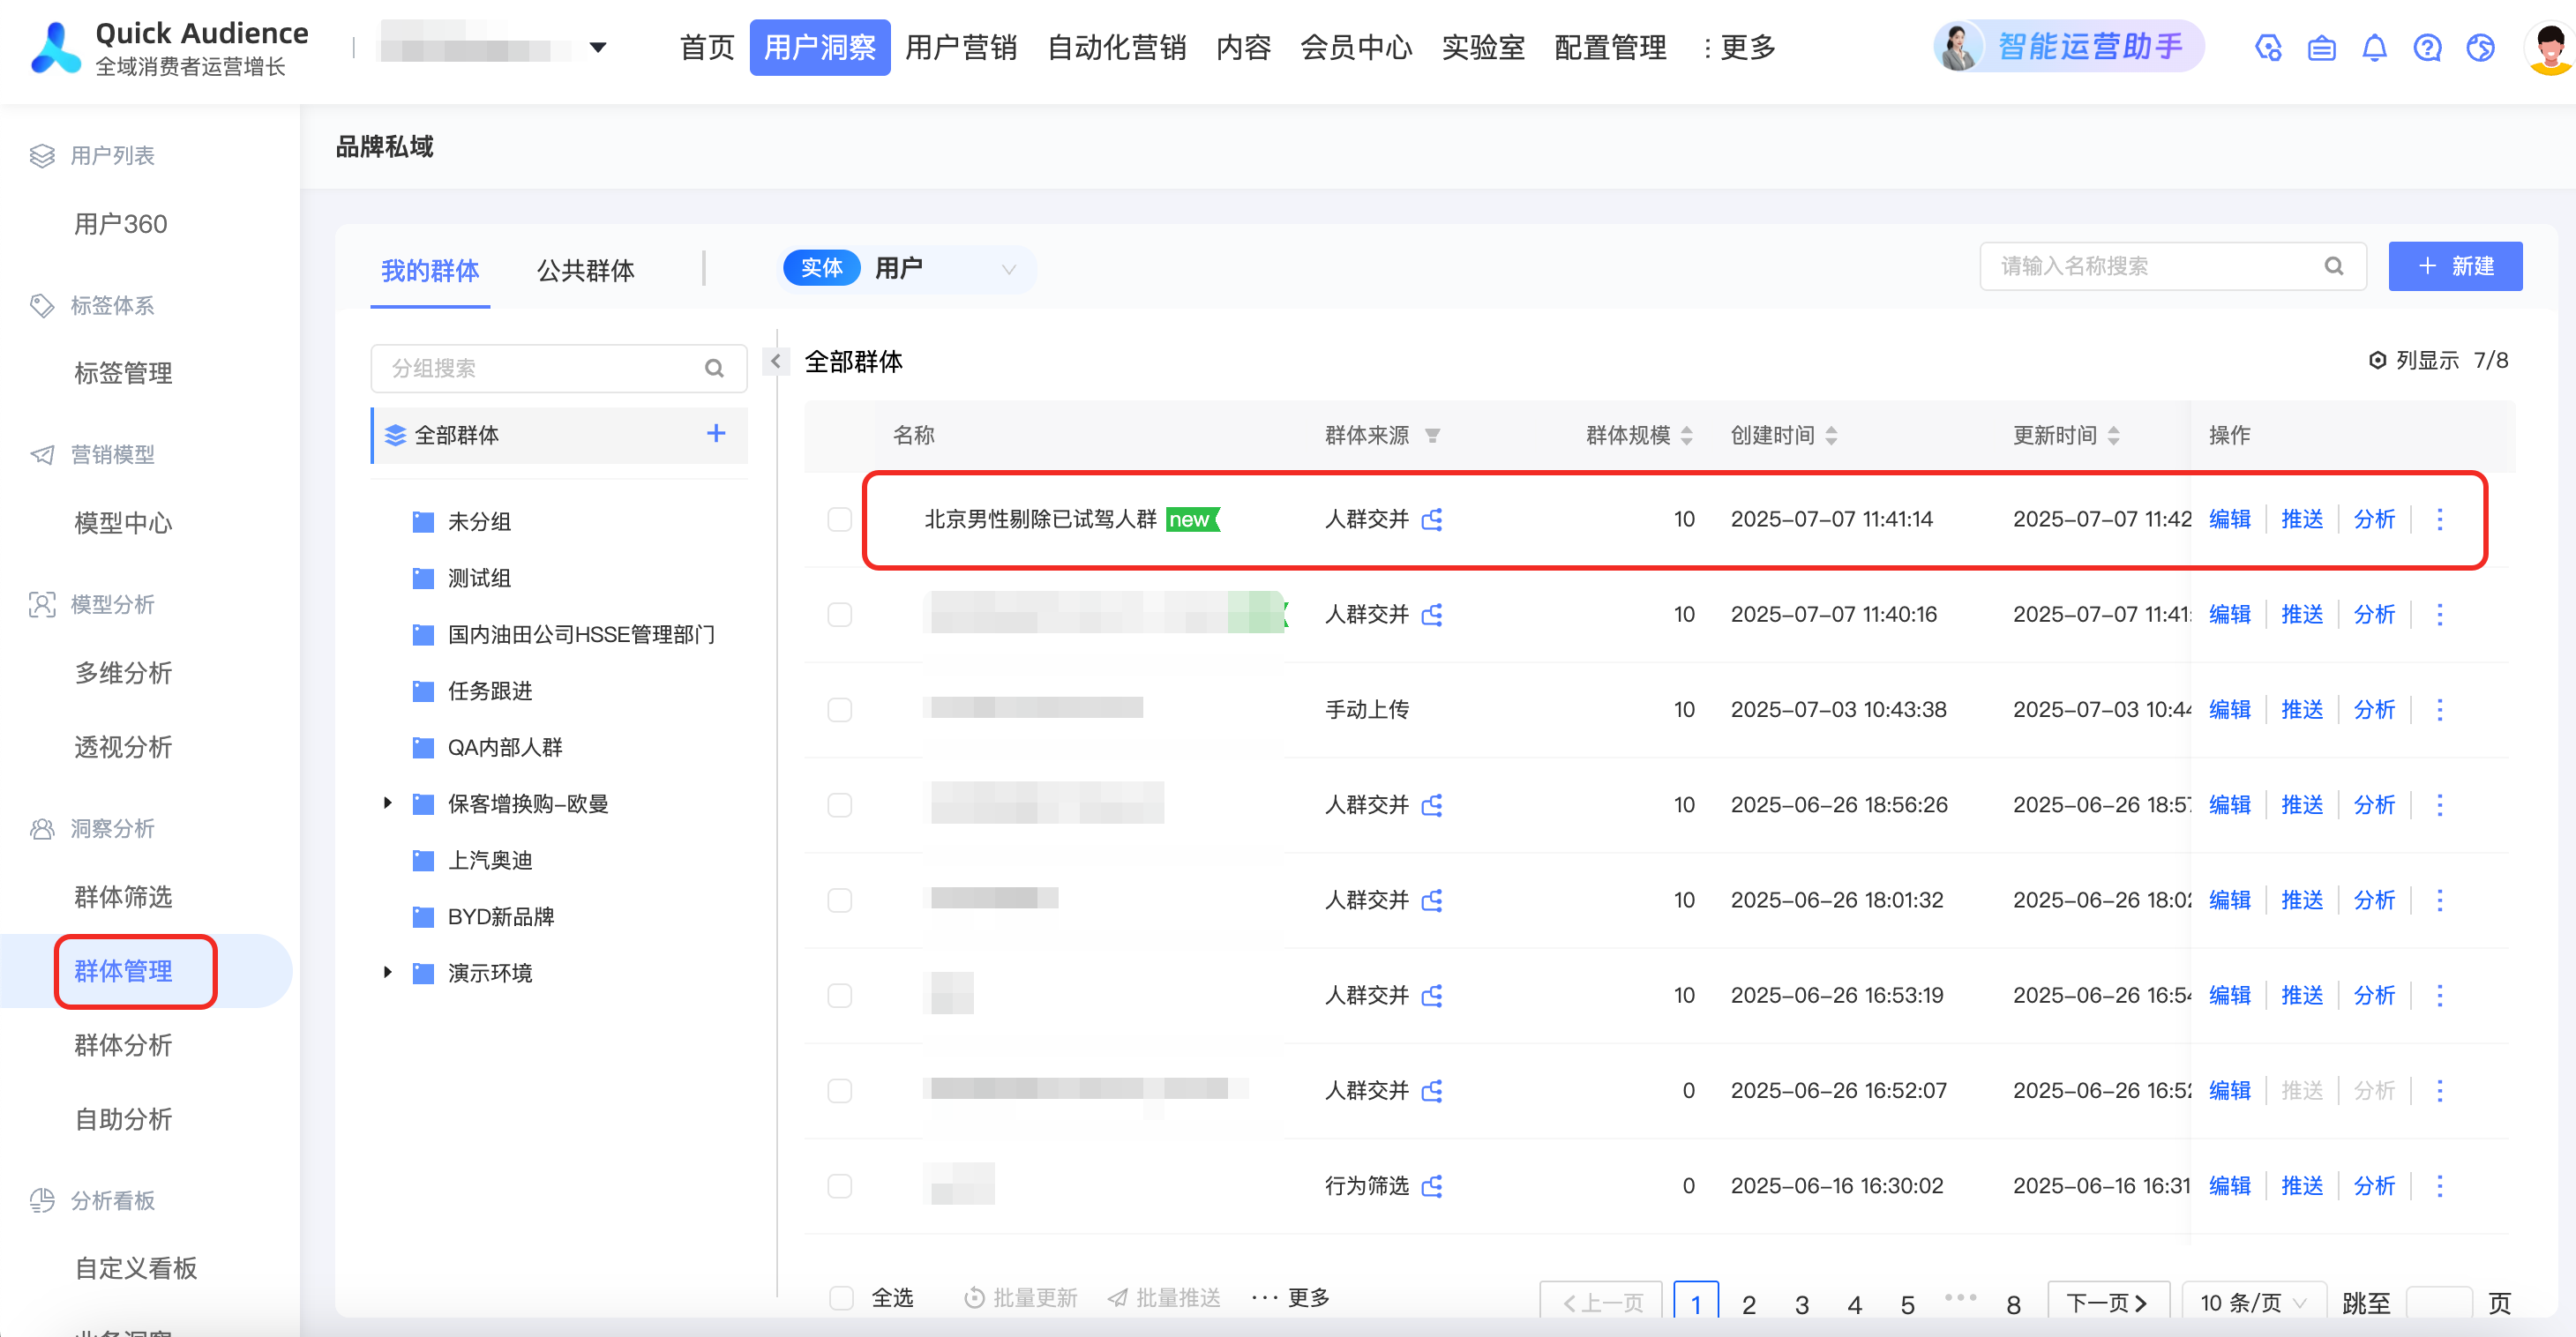Sort by 群体规模 column arrows
This screenshot has height=1337, width=2576.
pos(1687,435)
